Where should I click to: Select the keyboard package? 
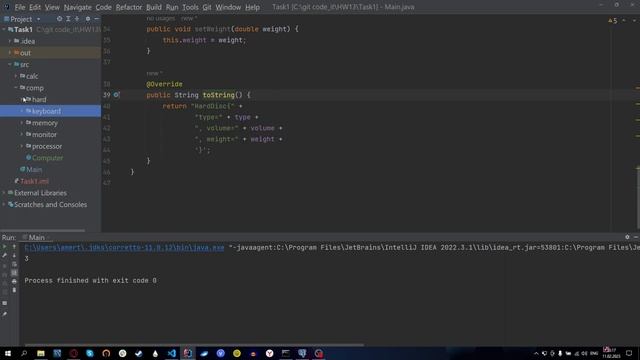click(x=50, y=111)
